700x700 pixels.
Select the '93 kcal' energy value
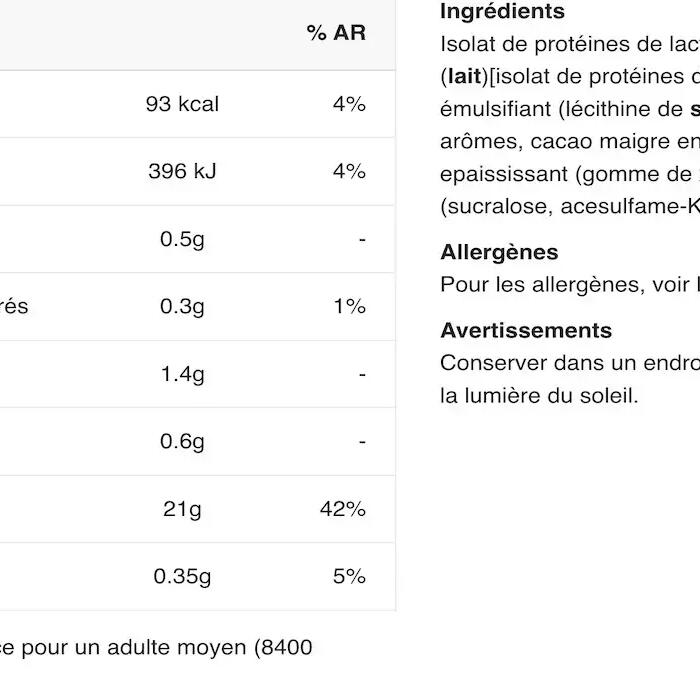click(182, 104)
